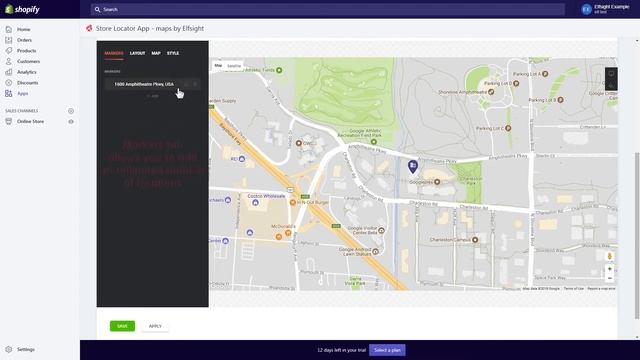Open Settings at sidebar bottom

[x=25, y=349]
